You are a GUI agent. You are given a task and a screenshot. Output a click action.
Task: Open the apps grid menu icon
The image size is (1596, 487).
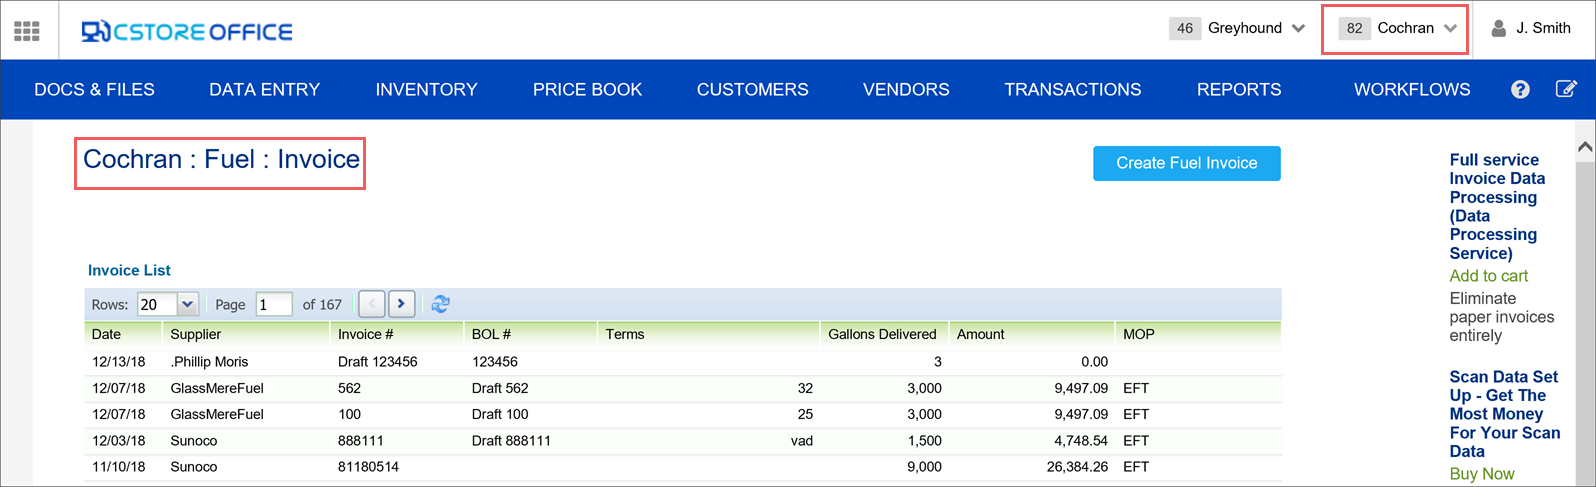click(27, 31)
